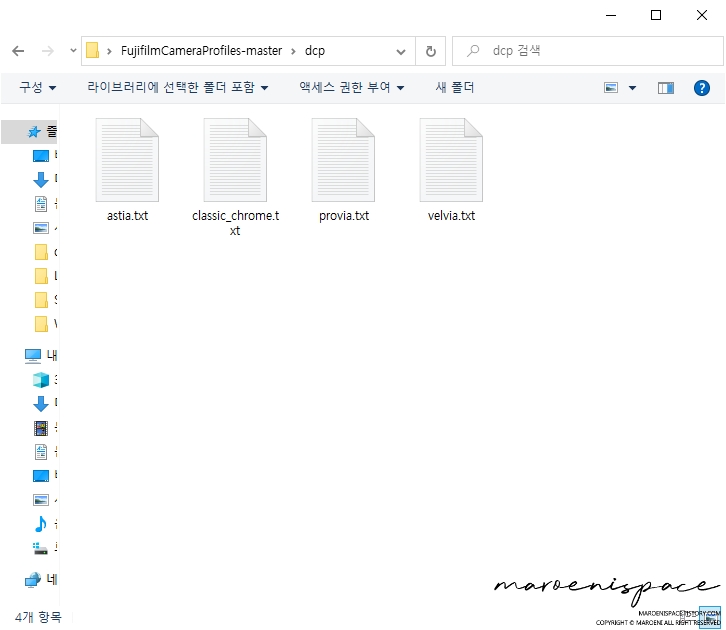This screenshot has height=630, width=726.
Task: Click the dcp breadcrumb segment
Action: [315, 50]
